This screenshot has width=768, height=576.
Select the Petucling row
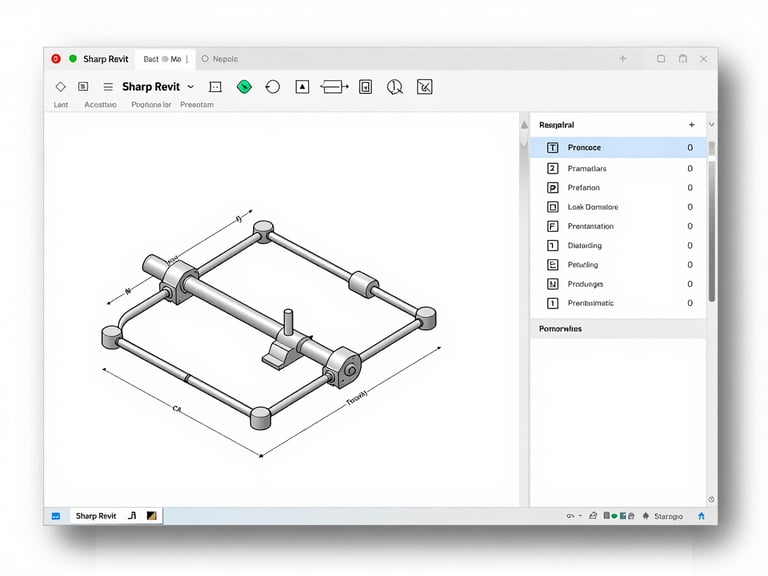[618, 264]
